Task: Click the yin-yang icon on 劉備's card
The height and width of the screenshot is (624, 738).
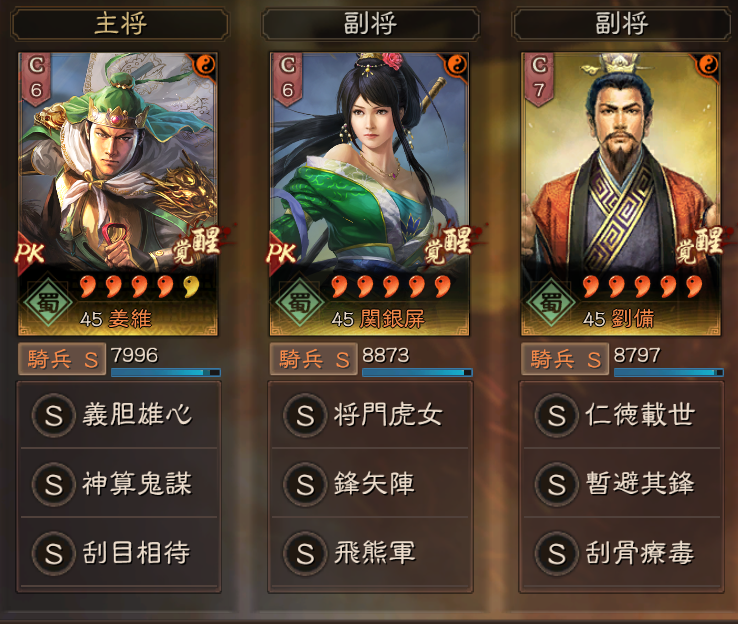Action: point(708,64)
